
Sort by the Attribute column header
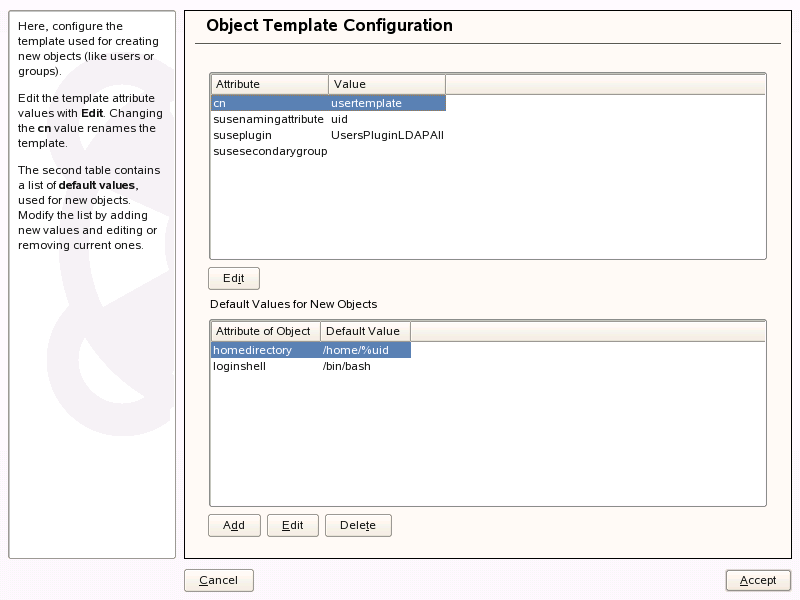click(269, 84)
